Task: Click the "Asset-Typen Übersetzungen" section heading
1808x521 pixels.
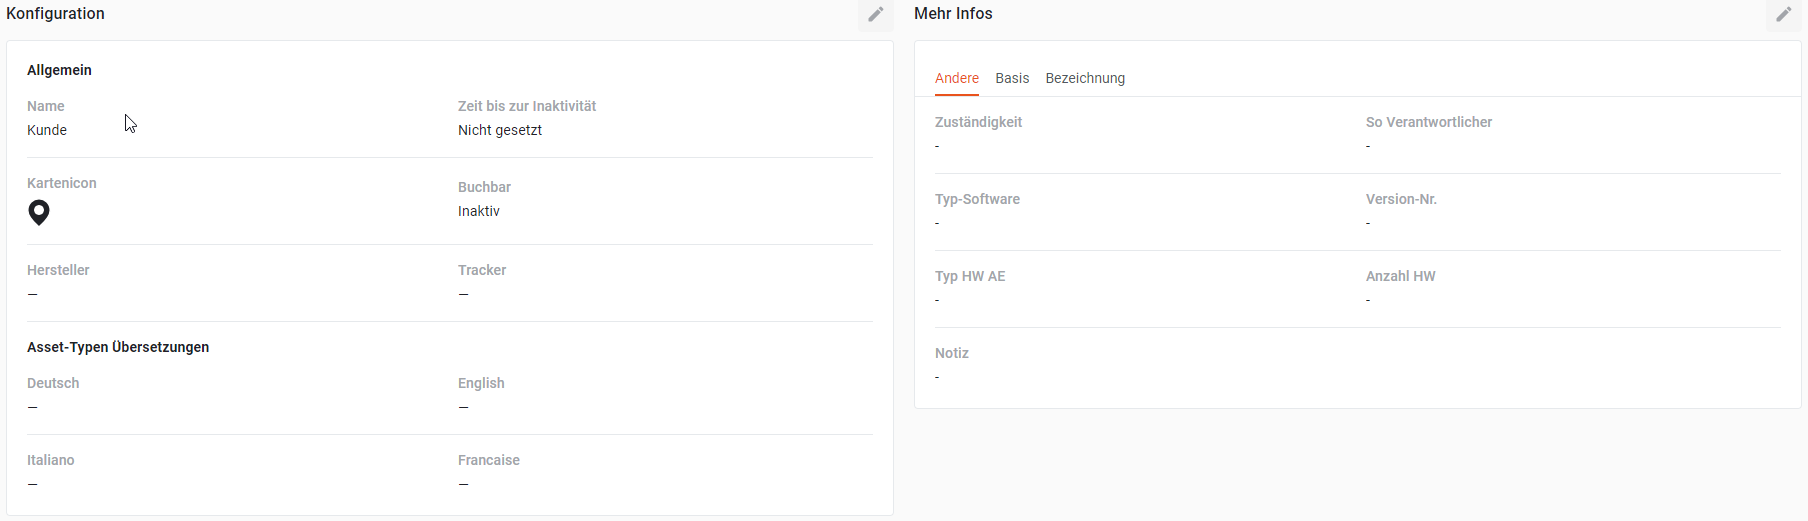Action: coord(118,347)
